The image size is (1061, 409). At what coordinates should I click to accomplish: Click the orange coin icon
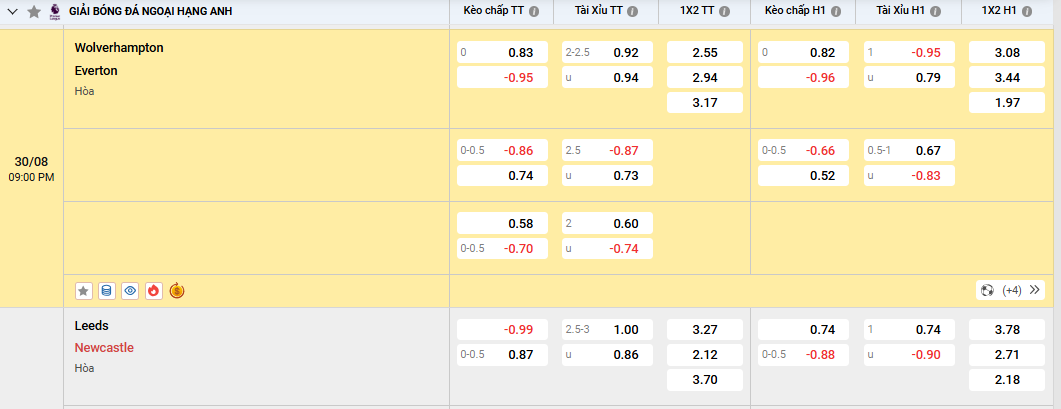point(177,291)
